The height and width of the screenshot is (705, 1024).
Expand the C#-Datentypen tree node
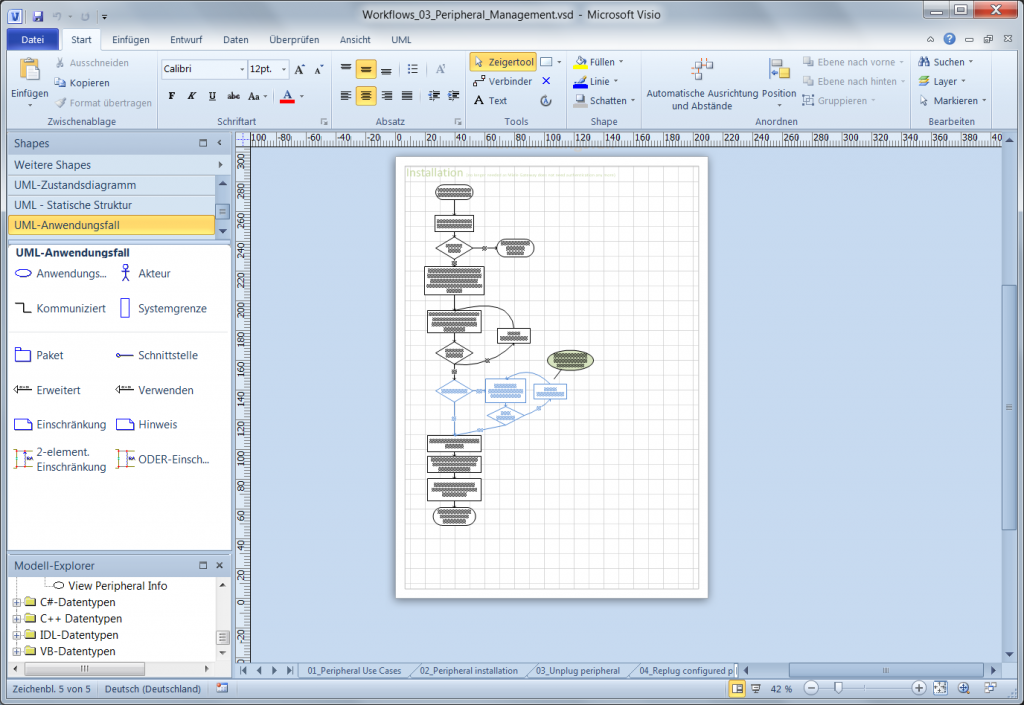[16, 603]
